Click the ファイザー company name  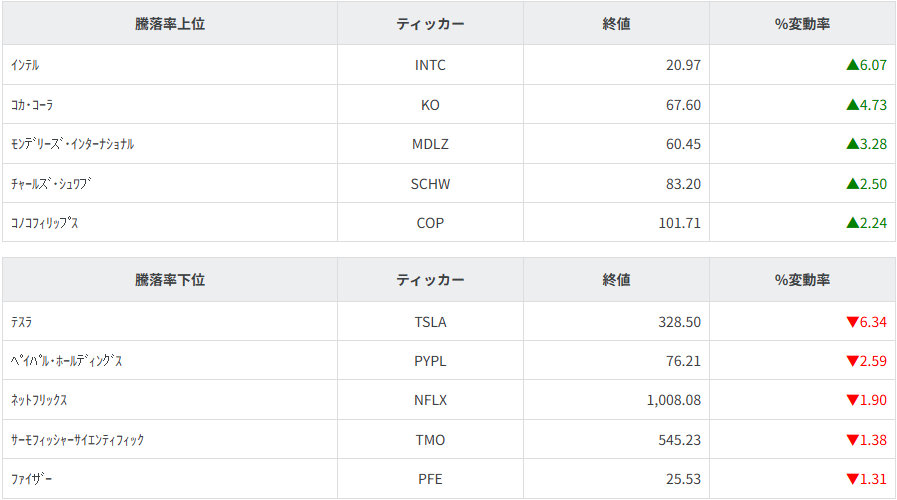click(x=31, y=480)
